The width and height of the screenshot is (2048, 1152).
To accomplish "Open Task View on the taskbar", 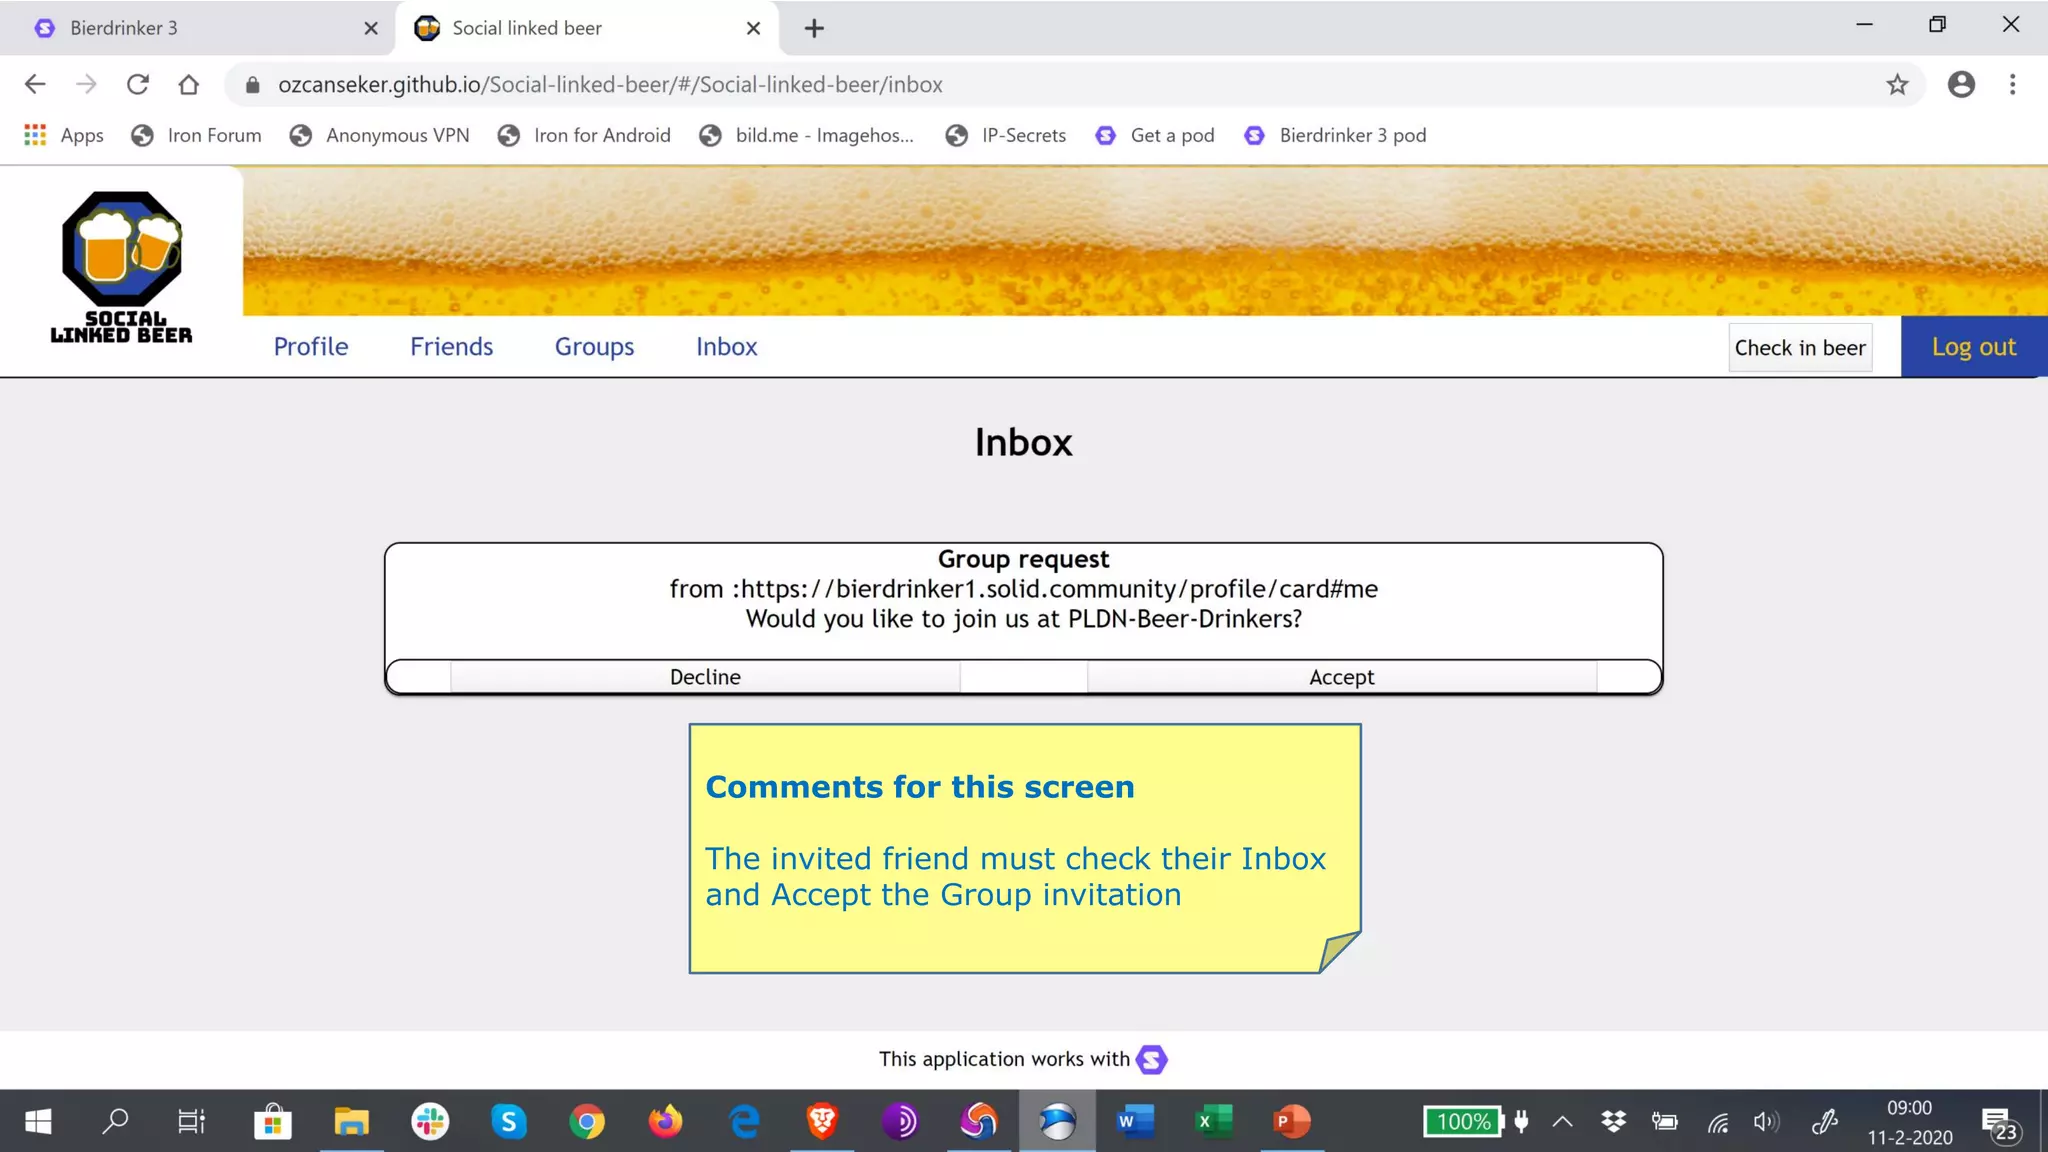I will coord(191,1121).
